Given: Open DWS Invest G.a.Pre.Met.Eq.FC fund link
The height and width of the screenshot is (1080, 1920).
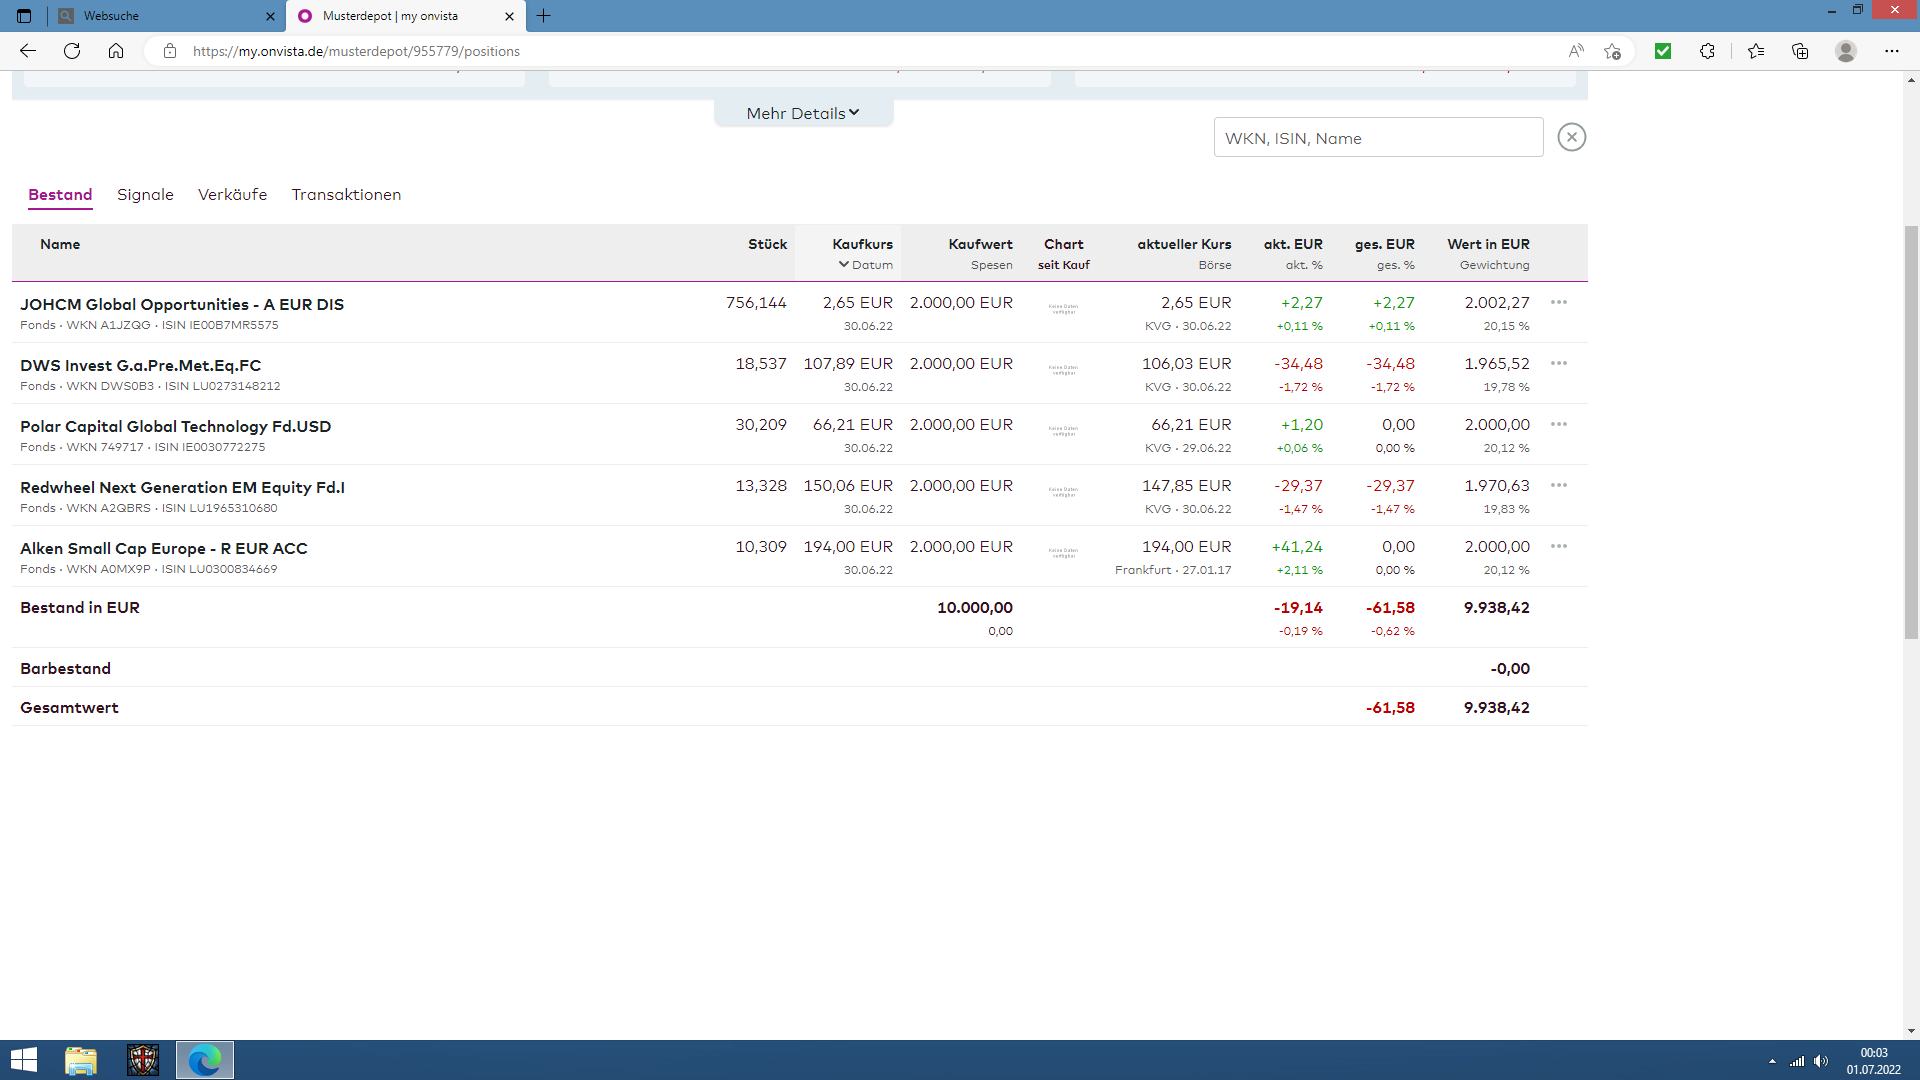Looking at the screenshot, I should [140, 365].
